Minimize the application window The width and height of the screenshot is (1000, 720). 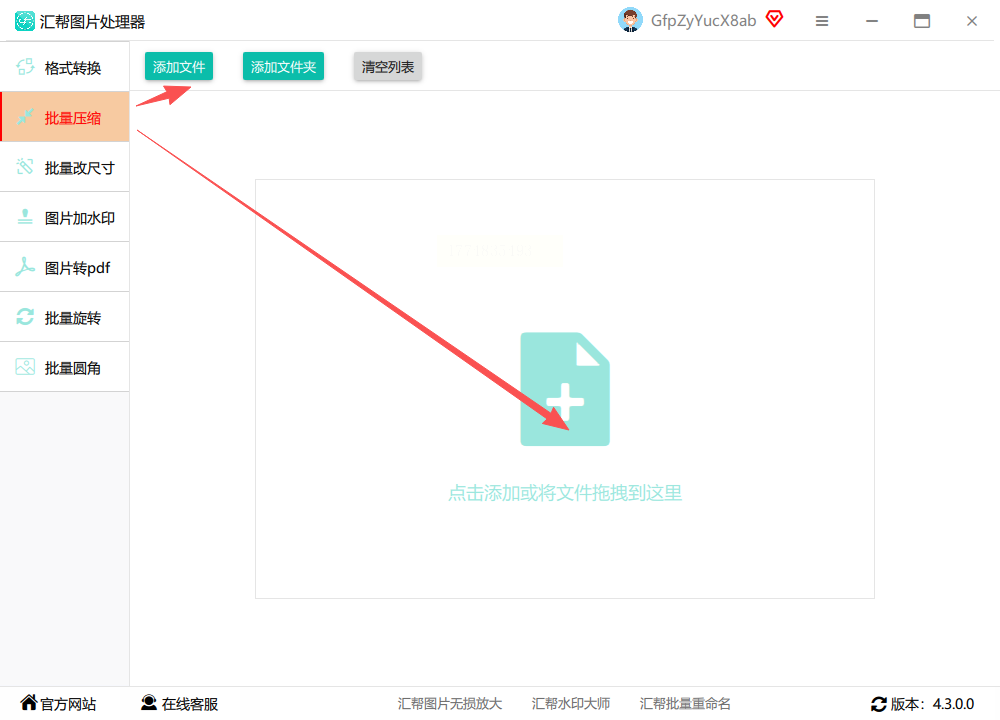coord(872,21)
